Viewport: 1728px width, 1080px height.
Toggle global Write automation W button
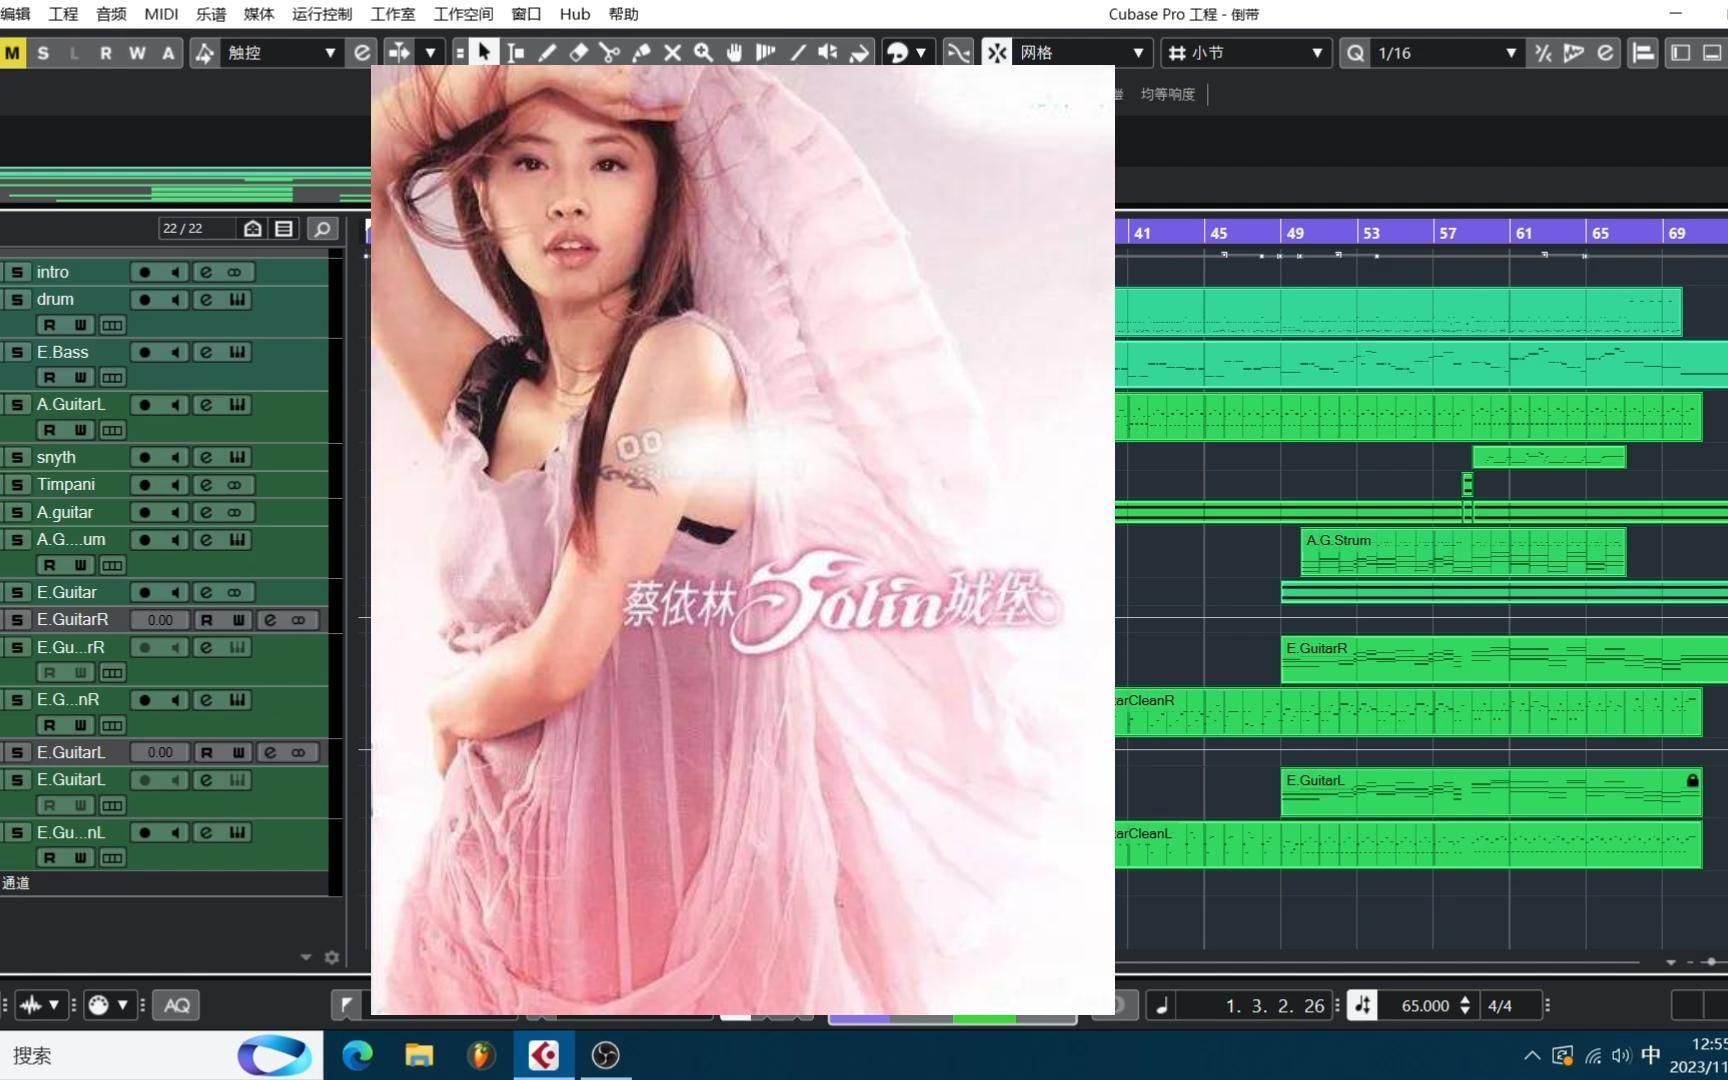(137, 53)
